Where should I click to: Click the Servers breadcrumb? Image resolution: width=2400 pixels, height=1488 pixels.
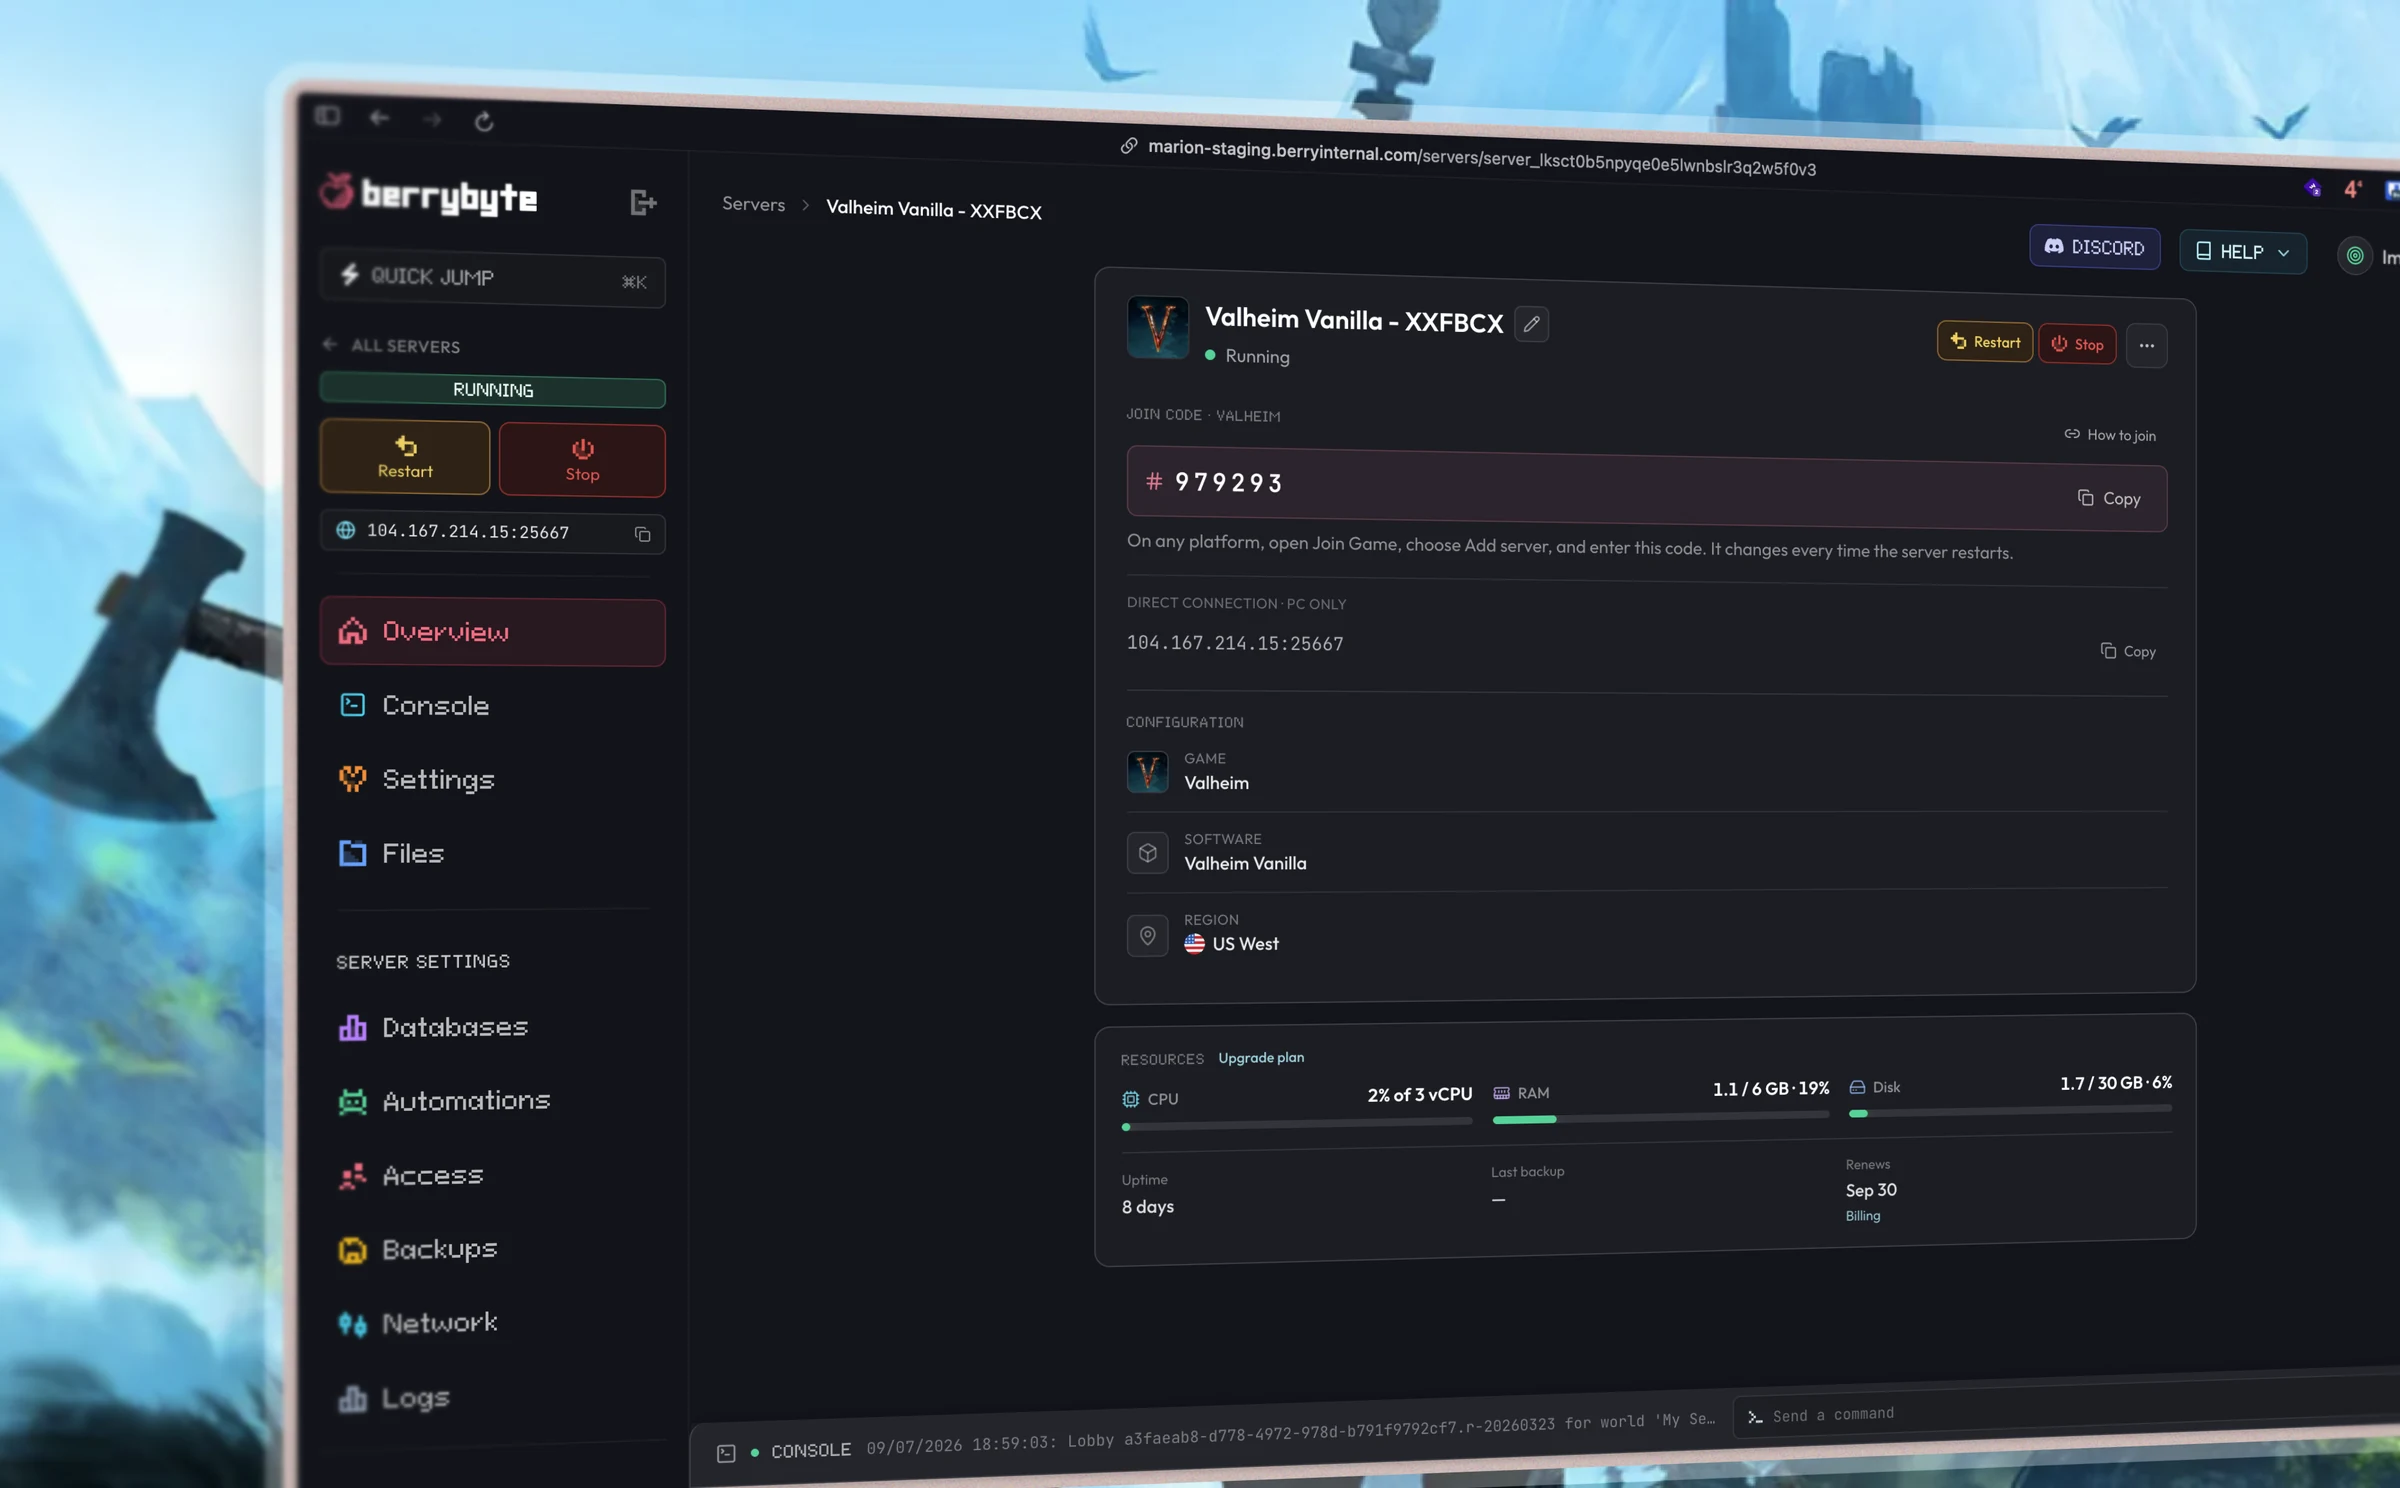(x=754, y=204)
